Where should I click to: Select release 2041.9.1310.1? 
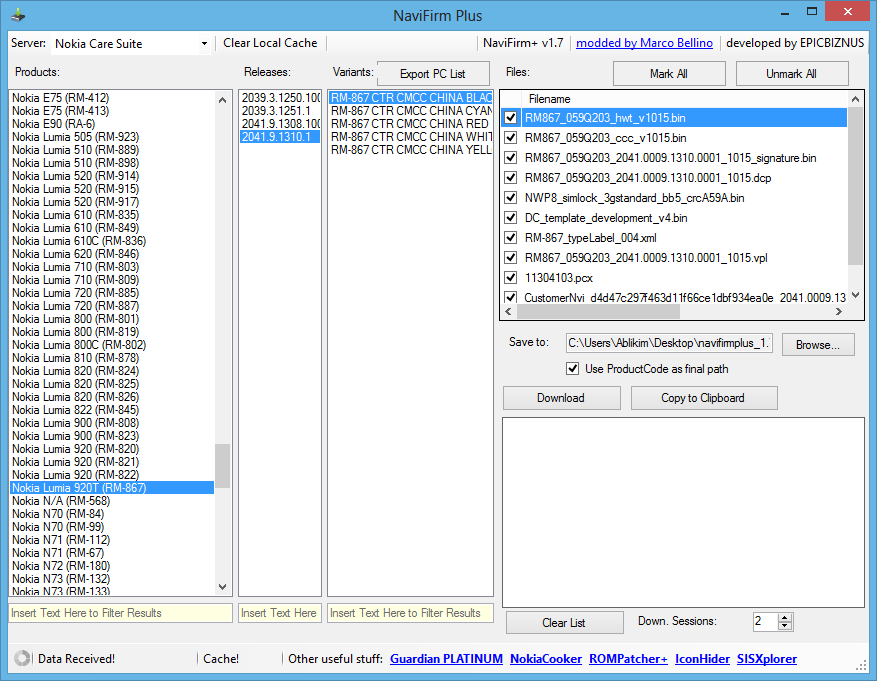point(280,137)
